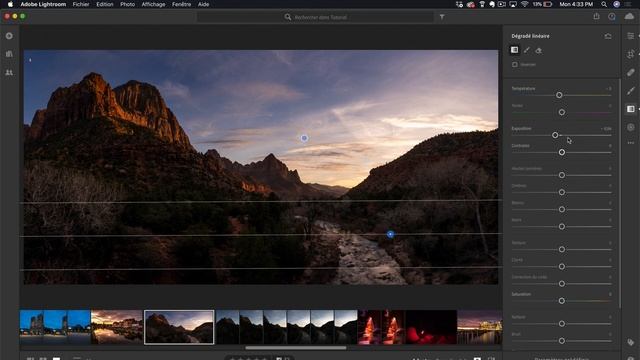Open the keywords tag icon
640x360 pixels.
click(x=631, y=342)
